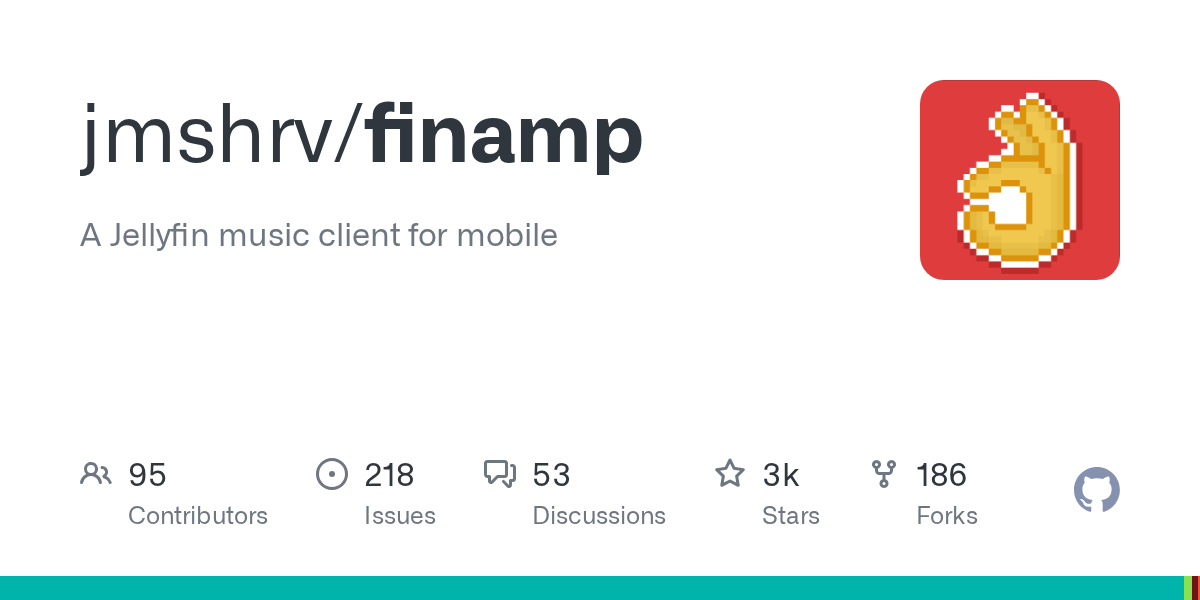The height and width of the screenshot is (600, 1200).
Task: Click the Discussions speech bubbles icon
Action: point(500,474)
